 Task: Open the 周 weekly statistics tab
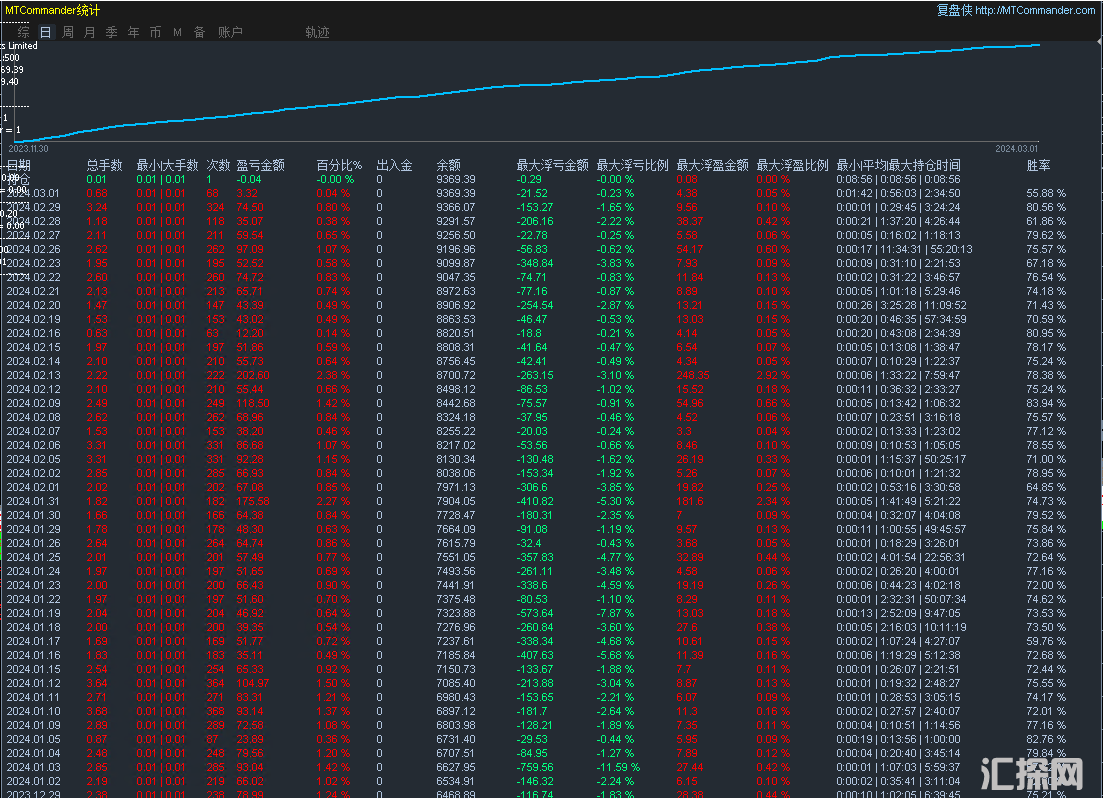pos(68,32)
